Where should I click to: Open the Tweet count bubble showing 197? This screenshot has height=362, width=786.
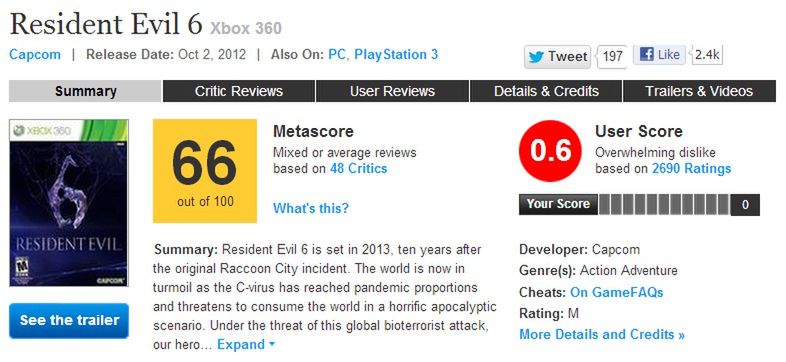tap(612, 56)
